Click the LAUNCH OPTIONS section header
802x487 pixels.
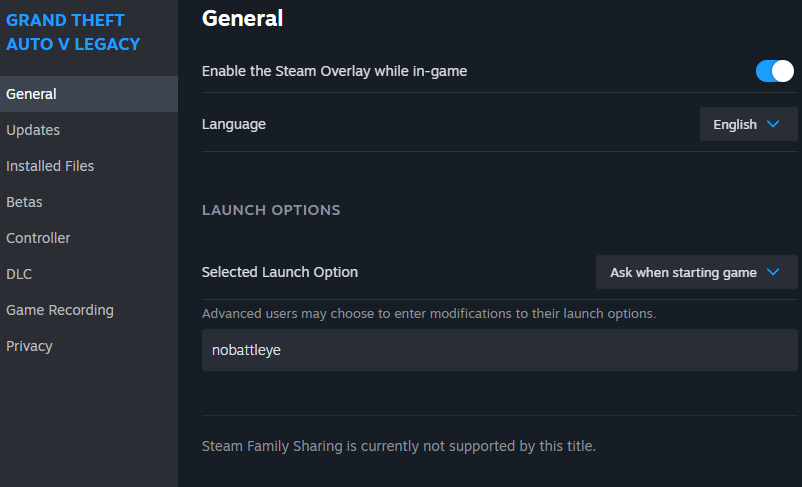tap(271, 210)
